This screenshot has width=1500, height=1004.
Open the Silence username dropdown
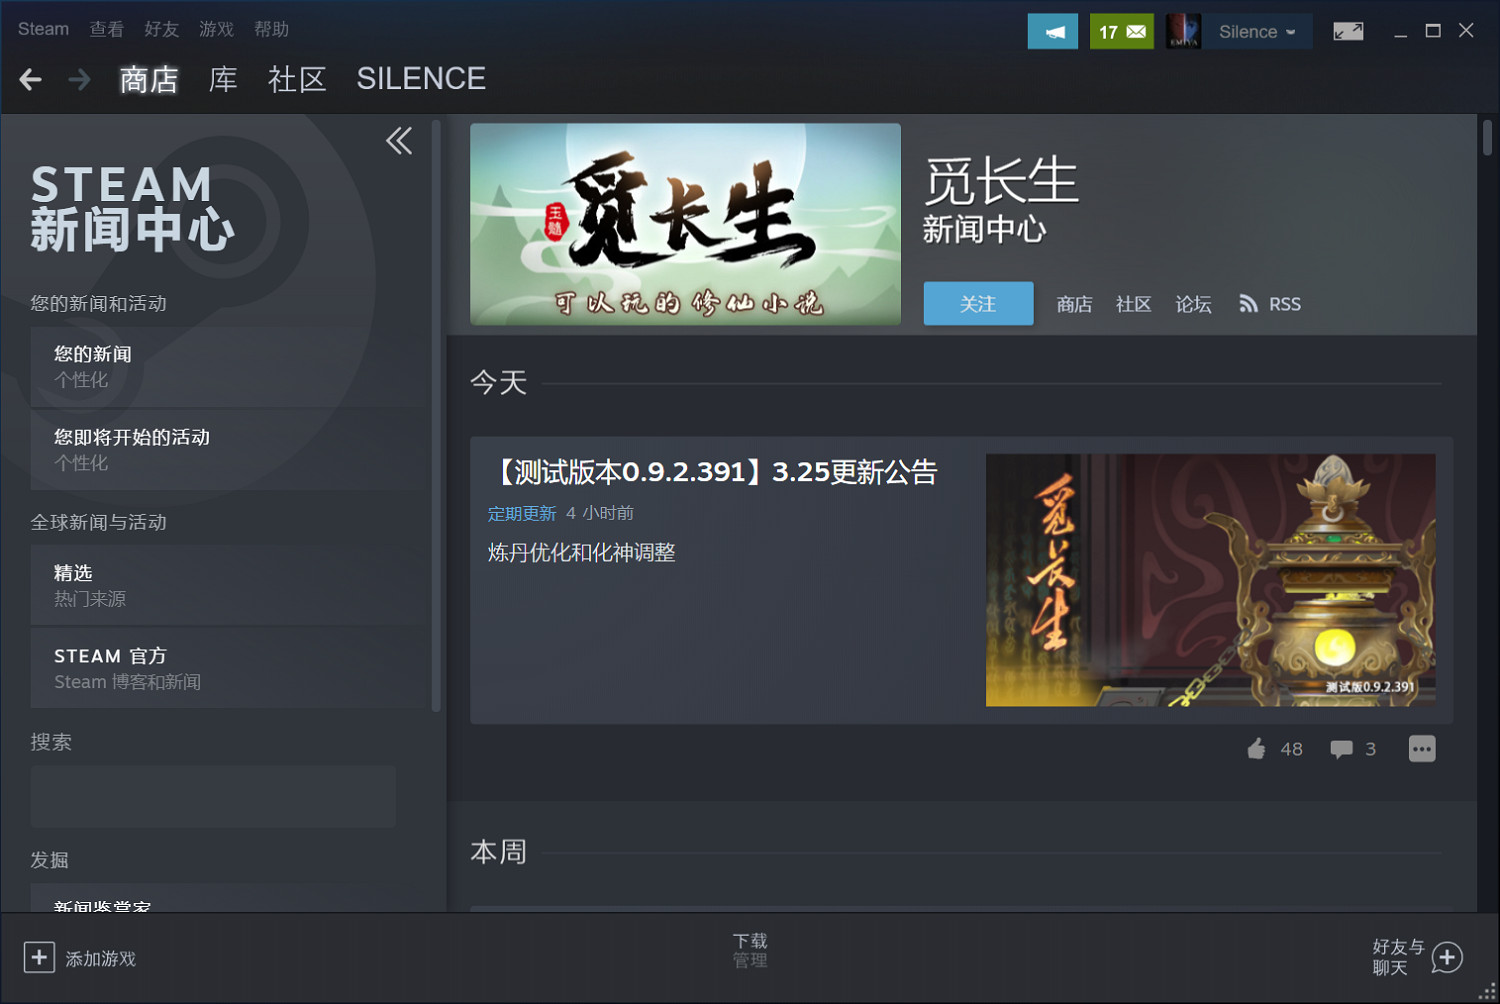[x=1255, y=31]
